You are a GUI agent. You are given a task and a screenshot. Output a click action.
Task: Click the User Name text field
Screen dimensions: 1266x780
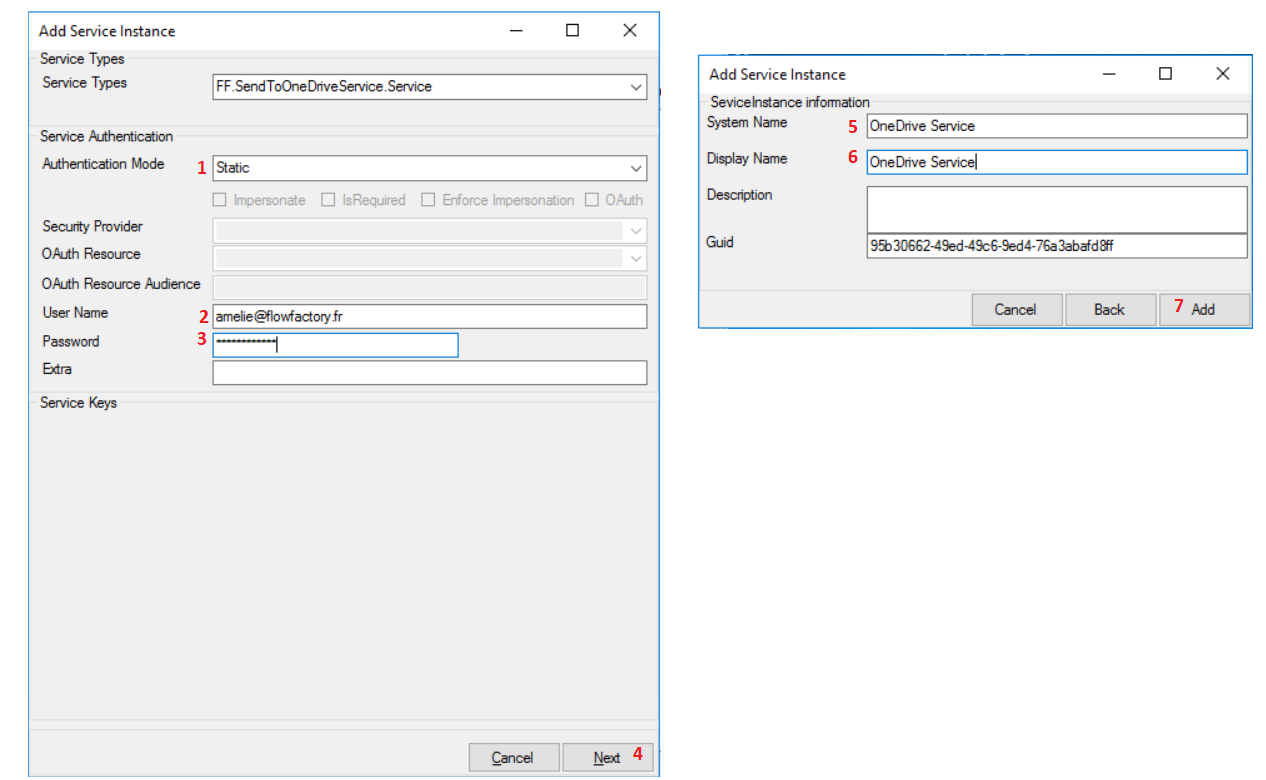point(430,317)
